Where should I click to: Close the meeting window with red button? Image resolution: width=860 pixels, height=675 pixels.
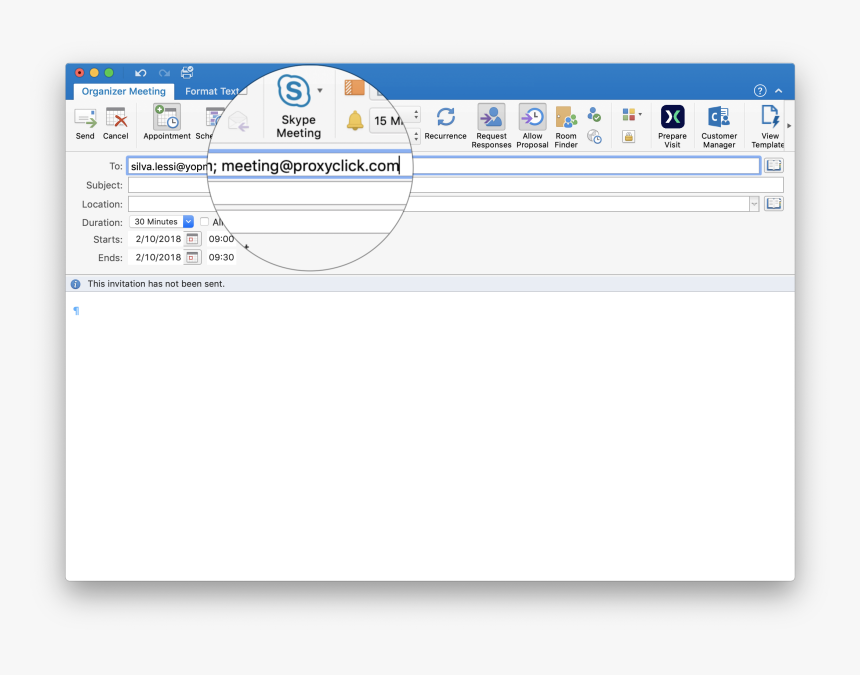click(x=80, y=73)
